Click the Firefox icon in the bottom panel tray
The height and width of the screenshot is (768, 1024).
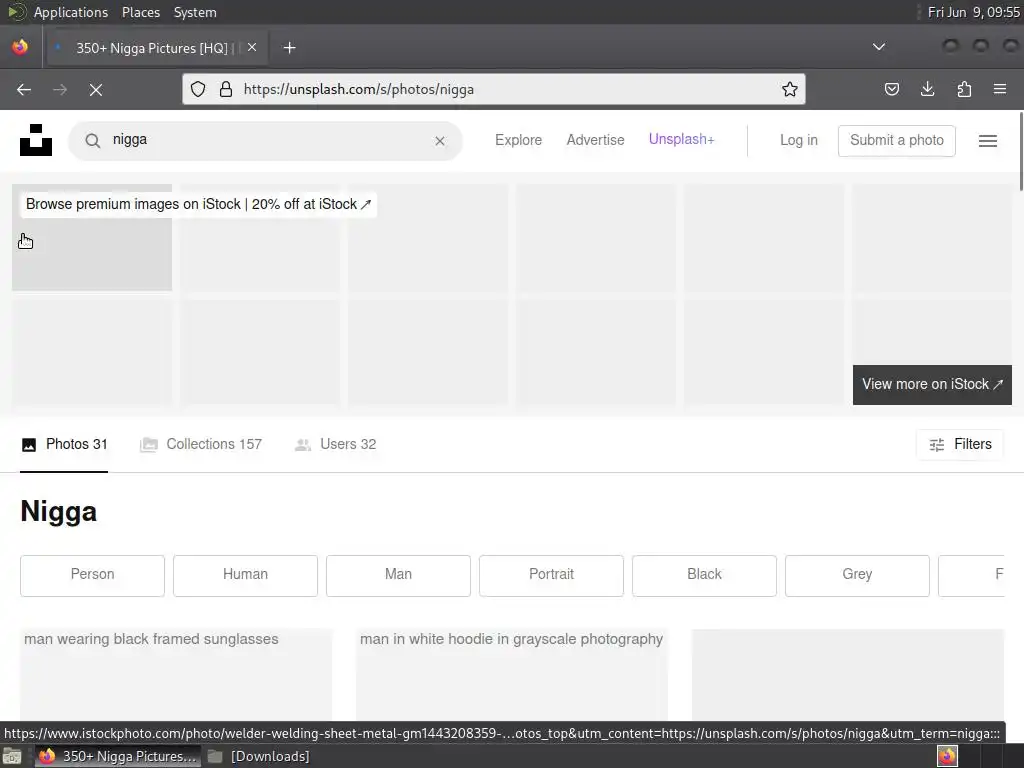click(x=947, y=756)
